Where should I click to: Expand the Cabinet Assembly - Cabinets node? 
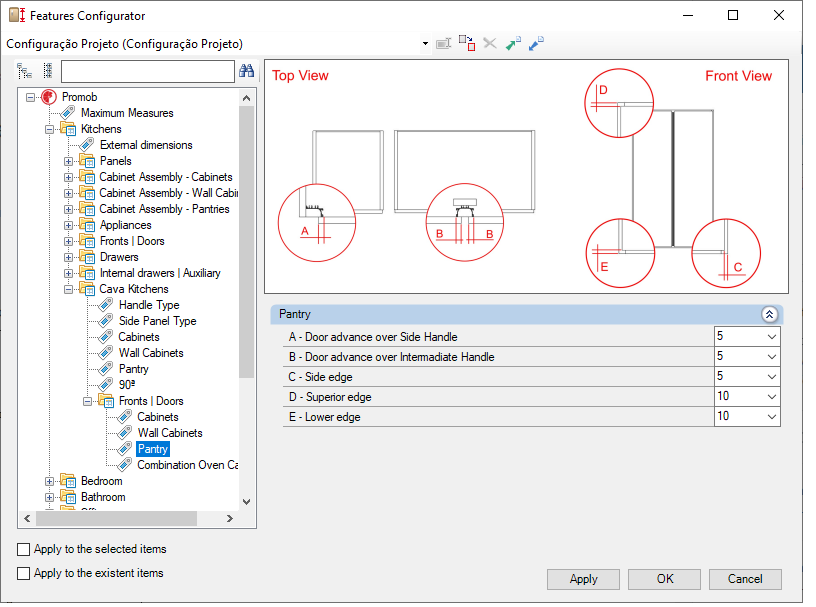tap(68, 178)
